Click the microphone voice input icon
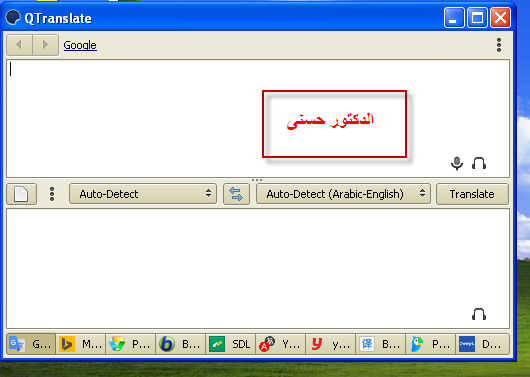The height and width of the screenshot is (377, 530). pos(457,163)
